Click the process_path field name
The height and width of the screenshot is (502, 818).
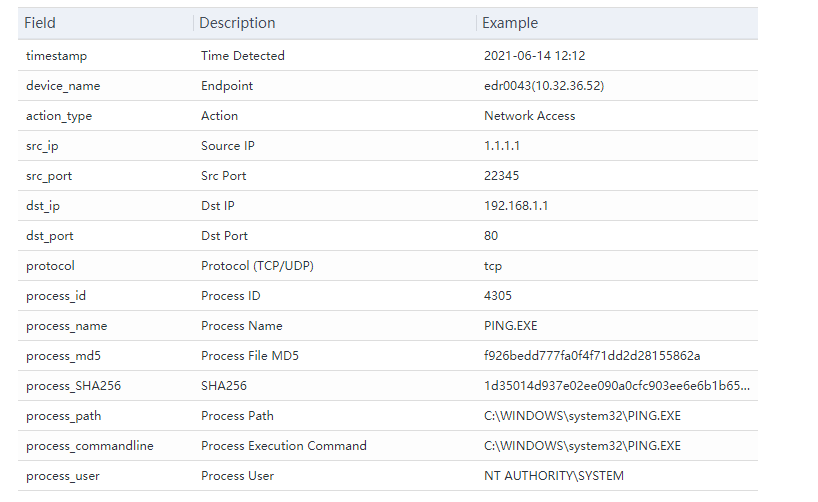[x=63, y=416]
